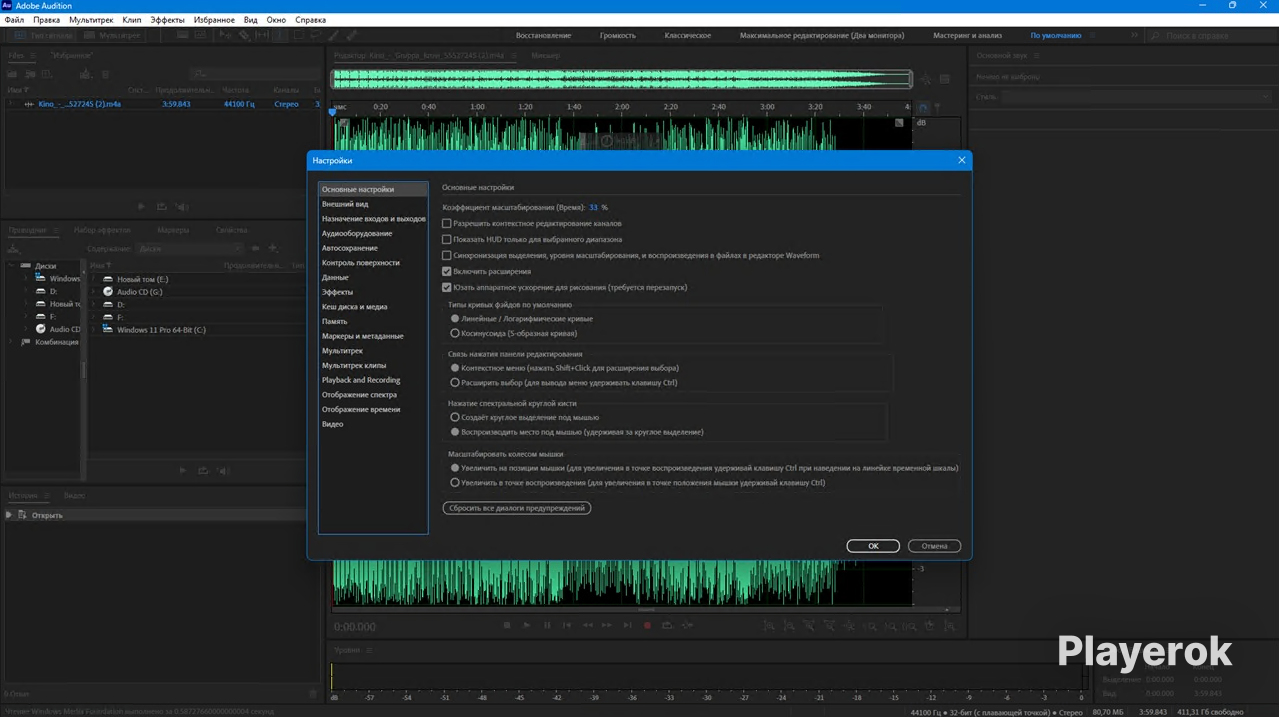Click OK button in settings dialog
Image resolution: width=1279 pixels, height=717 pixels.
point(873,546)
